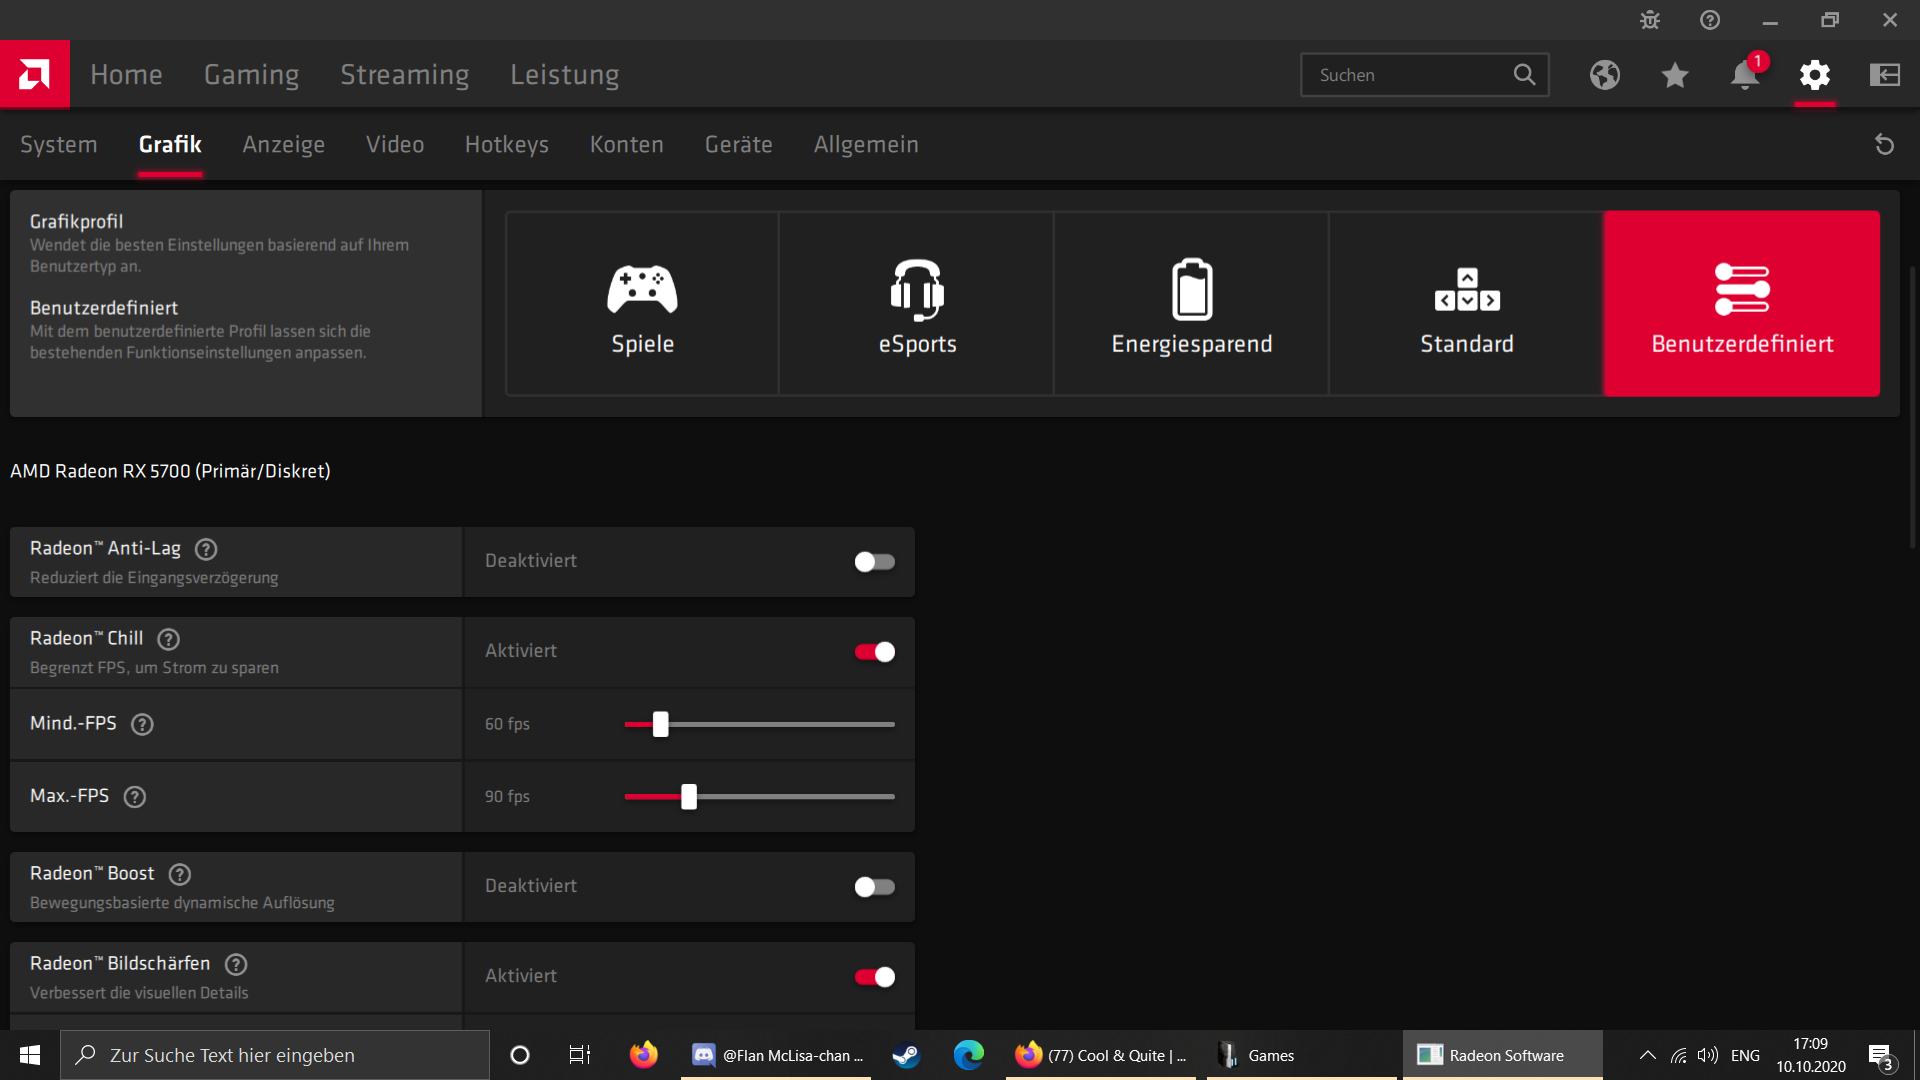The image size is (1920, 1080).
Task: Open favorites star icon
Action: (x=1675, y=75)
